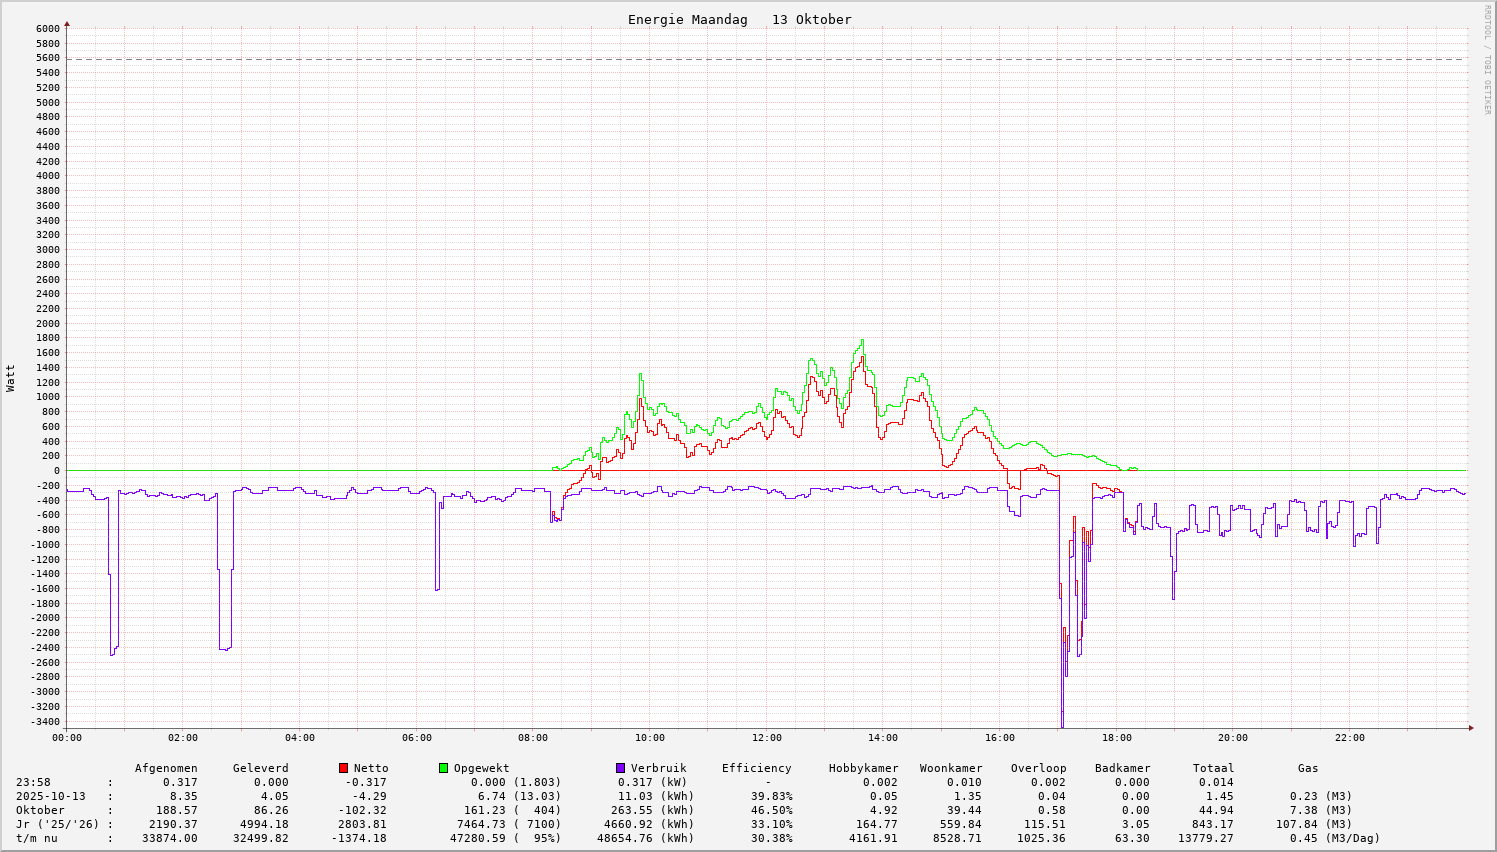This screenshot has height=852, width=1497.
Task: Click the purple Verbruik legend swatch
Action: [x=621, y=768]
